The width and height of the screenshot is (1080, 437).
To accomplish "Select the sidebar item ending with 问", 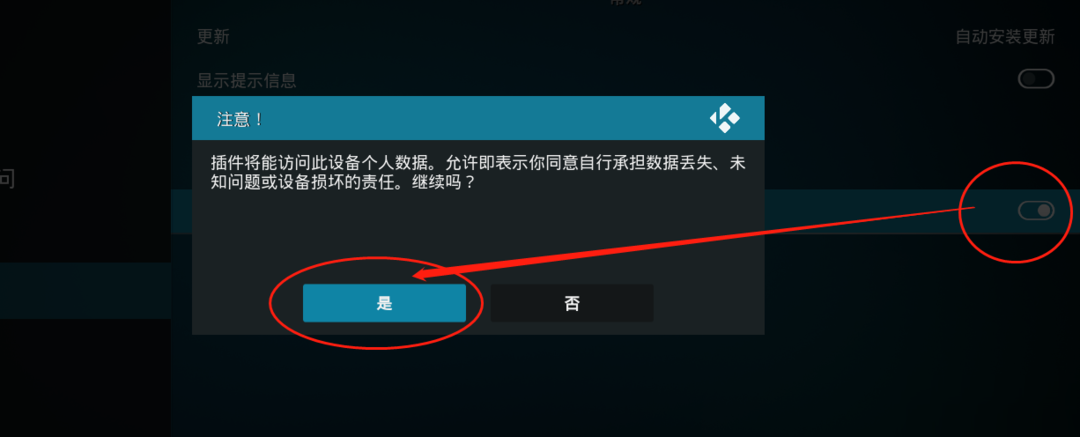I will click(x=7, y=179).
